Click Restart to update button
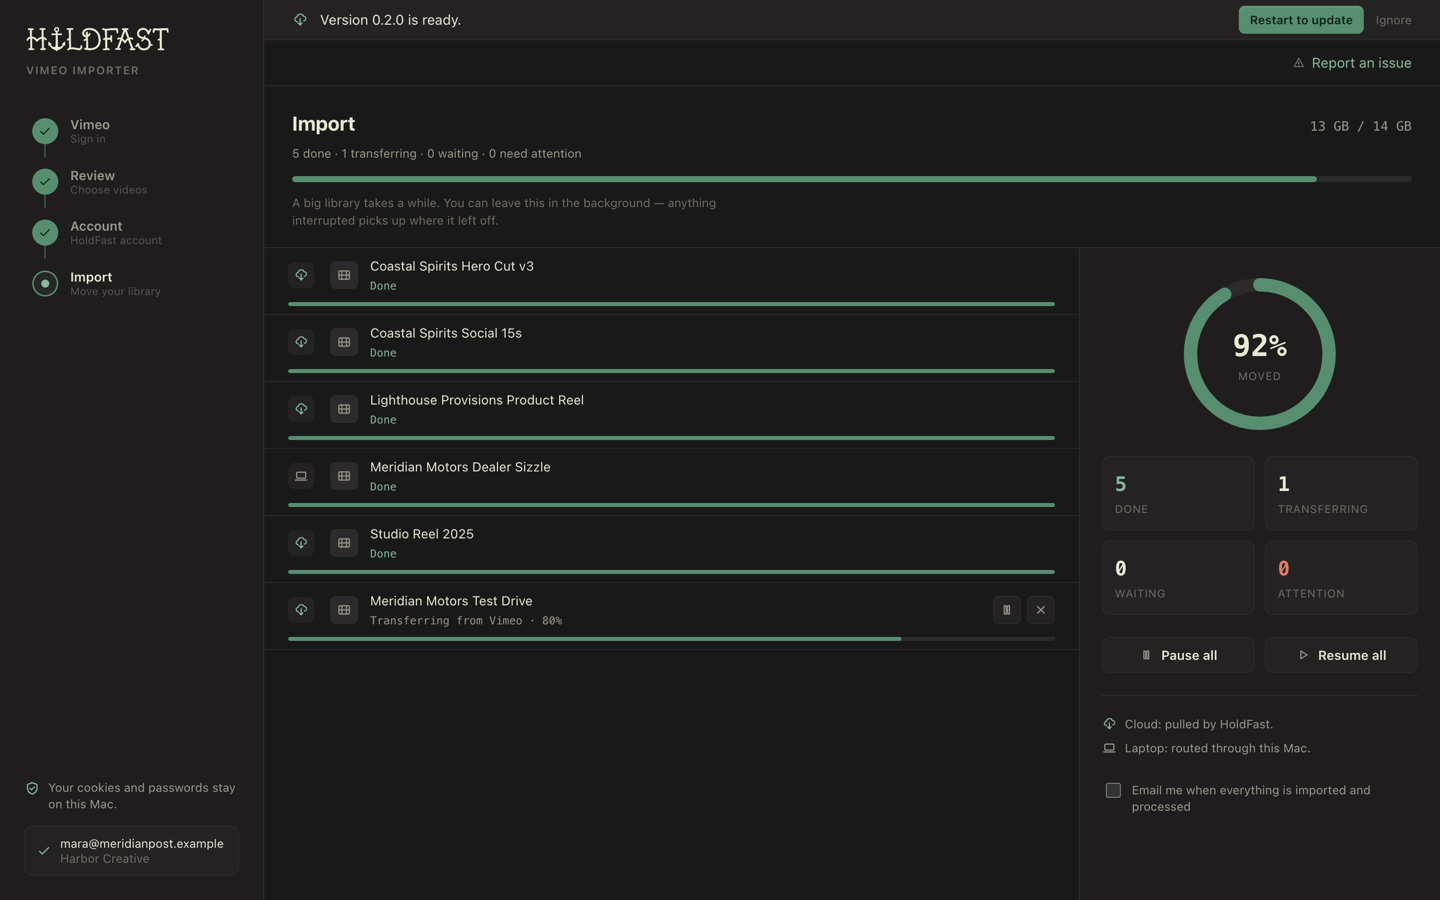Viewport: 1440px width, 900px height. (x=1300, y=20)
